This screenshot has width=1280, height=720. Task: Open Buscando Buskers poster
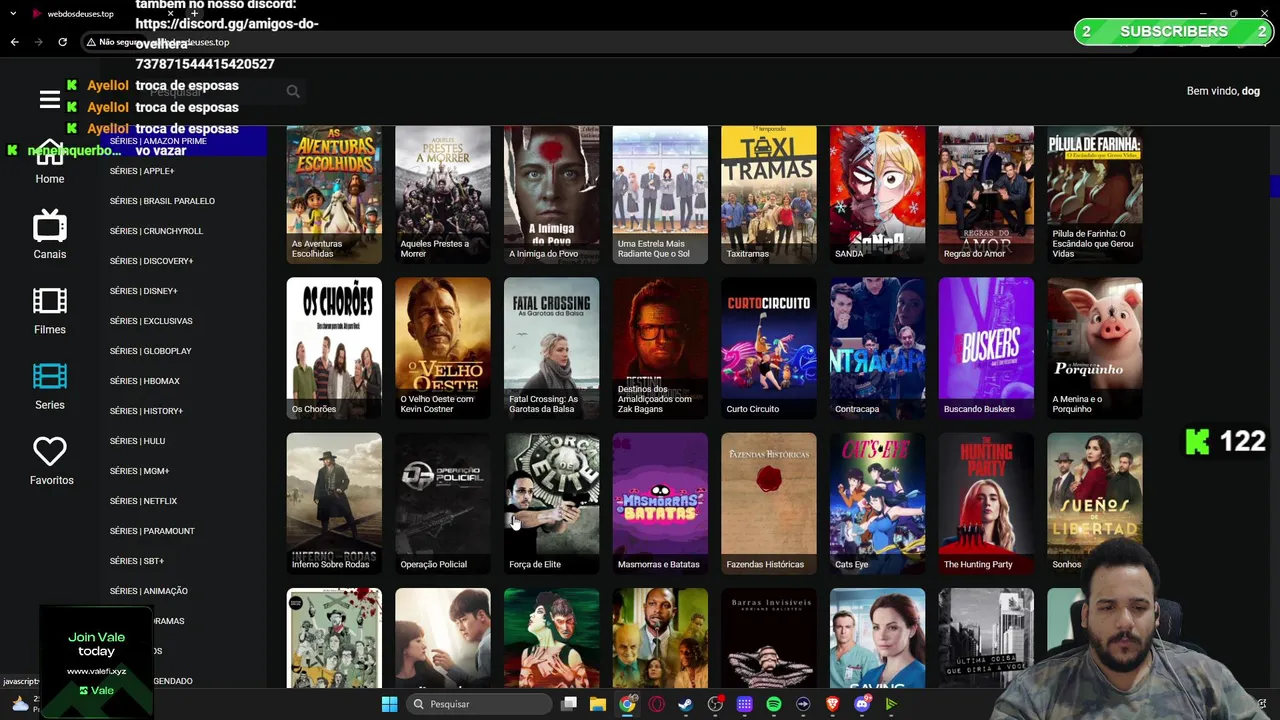click(x=986, y=348)
